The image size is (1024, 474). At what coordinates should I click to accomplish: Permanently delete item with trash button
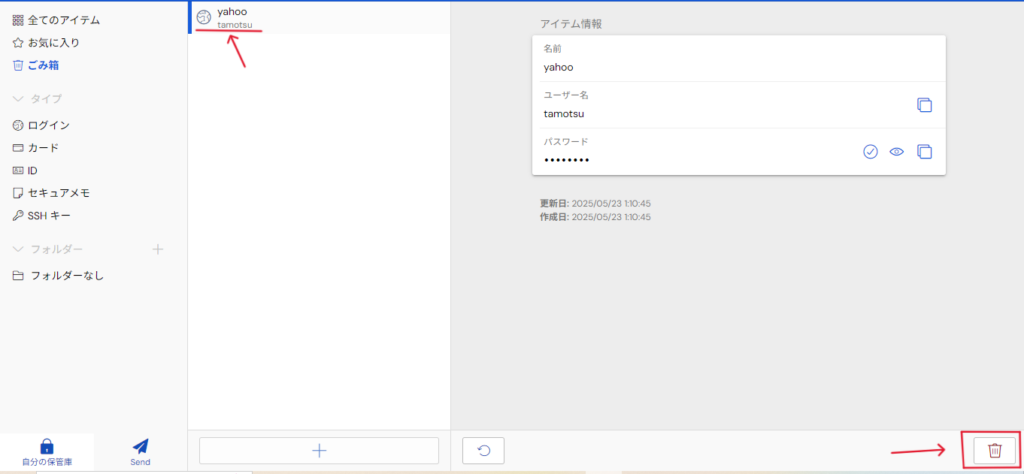[995, 450]
